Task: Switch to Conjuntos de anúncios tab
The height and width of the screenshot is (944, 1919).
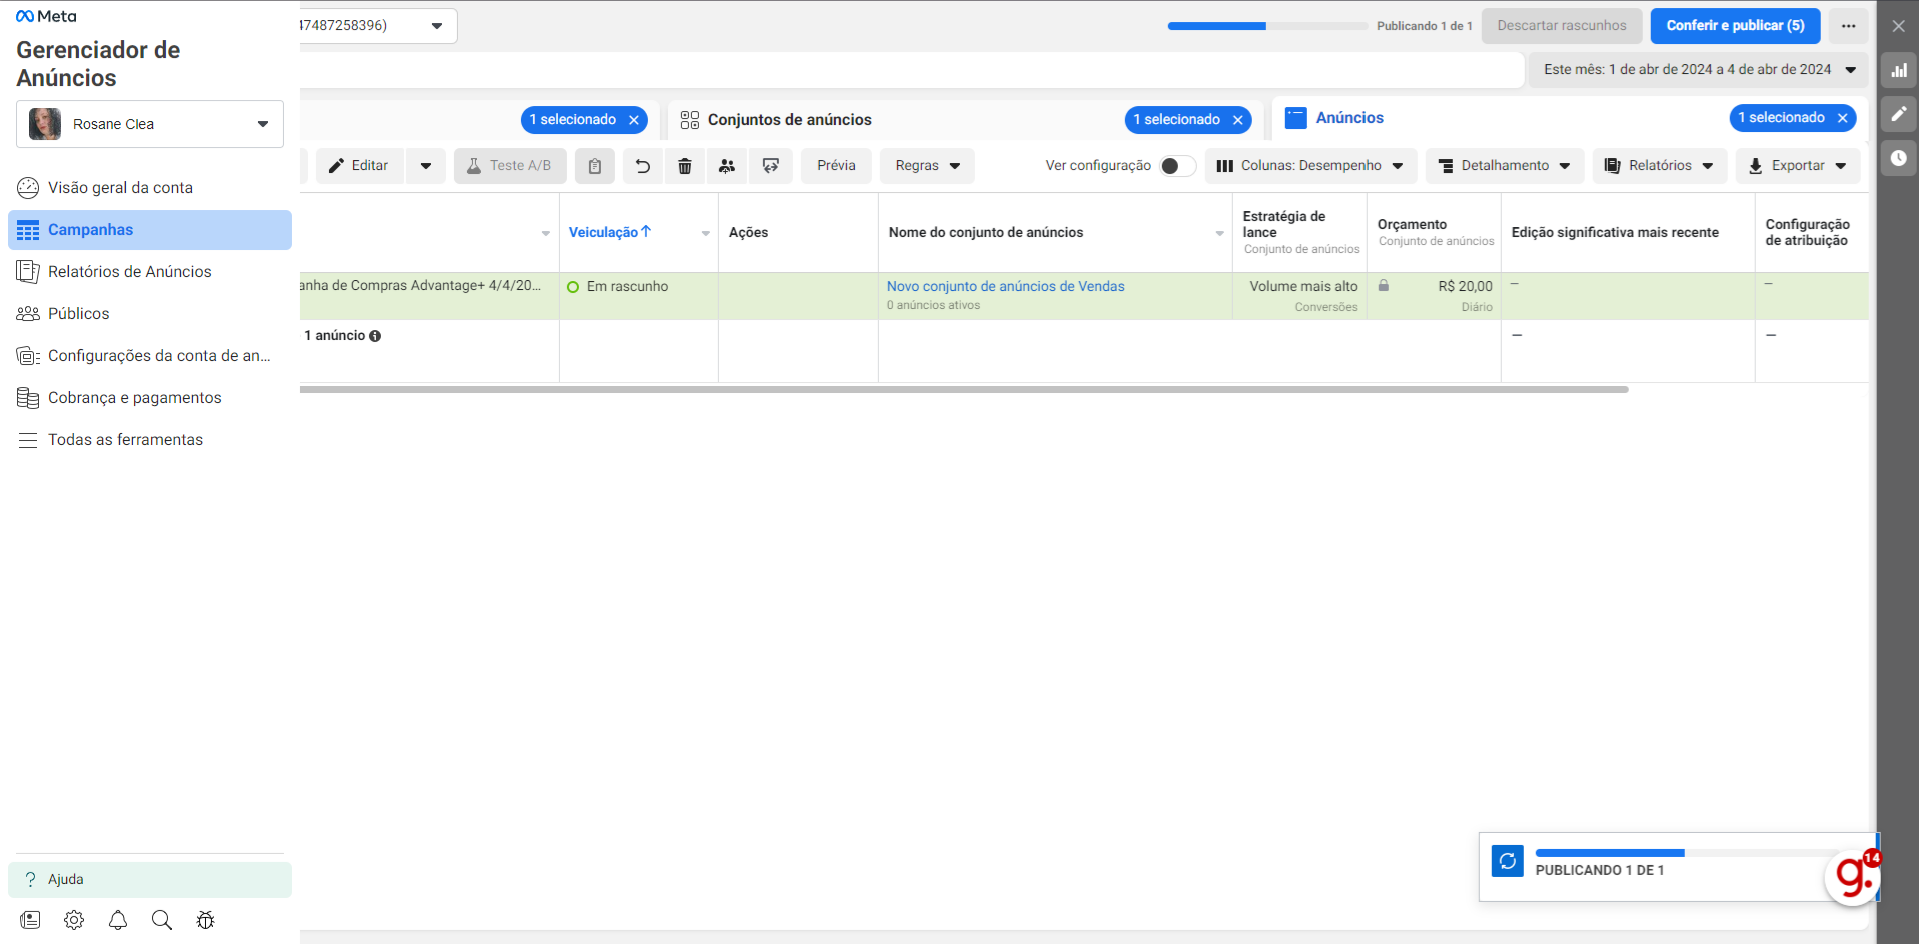Action: click(790, 120)
